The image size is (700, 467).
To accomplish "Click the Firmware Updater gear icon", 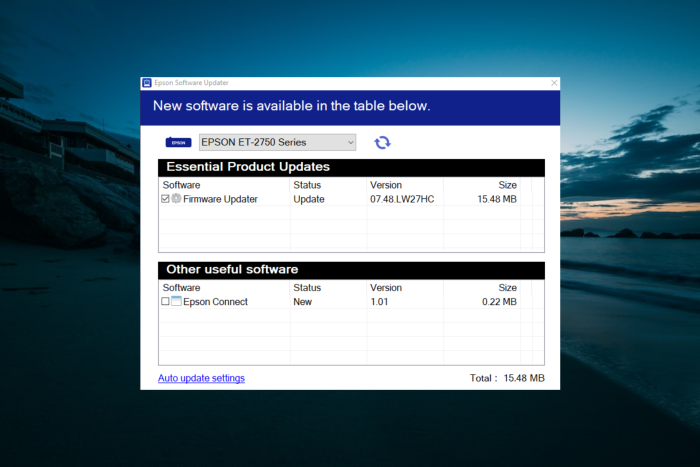I will (x=176, y=198).
